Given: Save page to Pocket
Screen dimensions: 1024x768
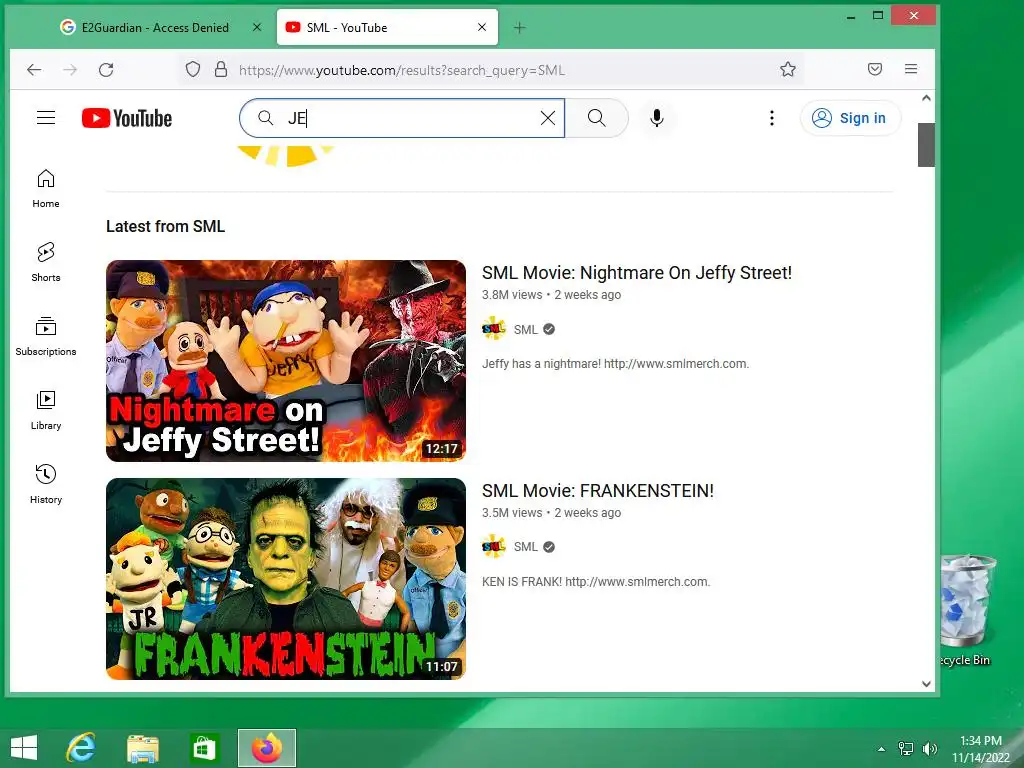Looking at the screenshot, I should 875,69.
